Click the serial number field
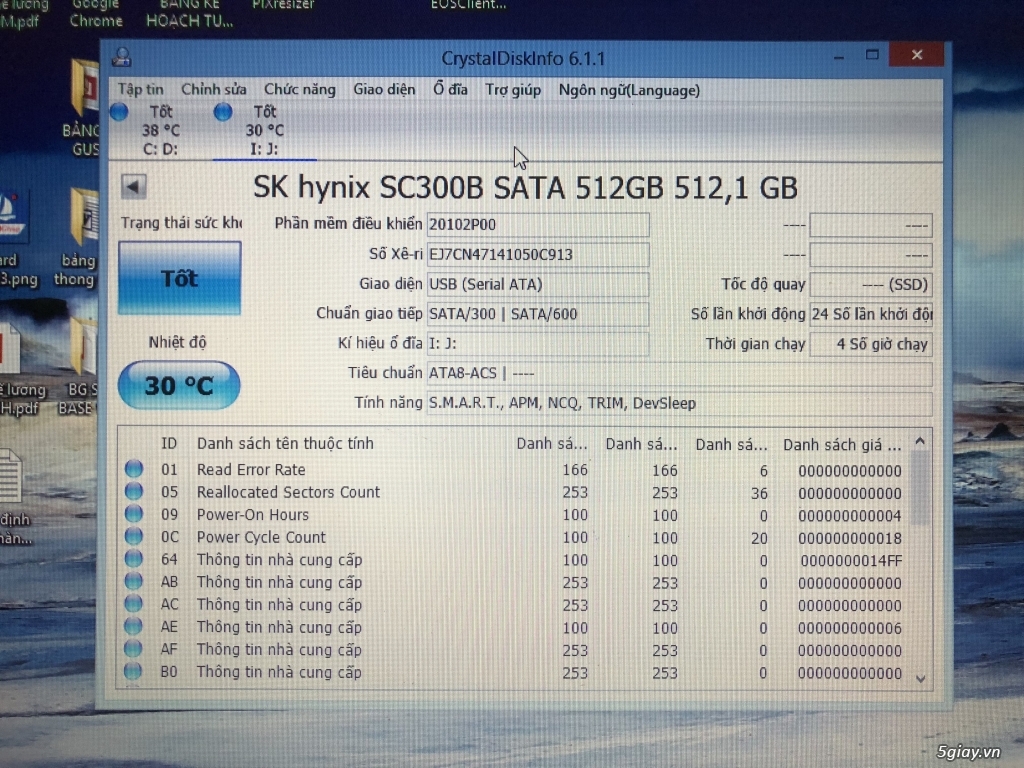Screen dimensions: 1024x768 pyautogui.click(x=538, y=254)
